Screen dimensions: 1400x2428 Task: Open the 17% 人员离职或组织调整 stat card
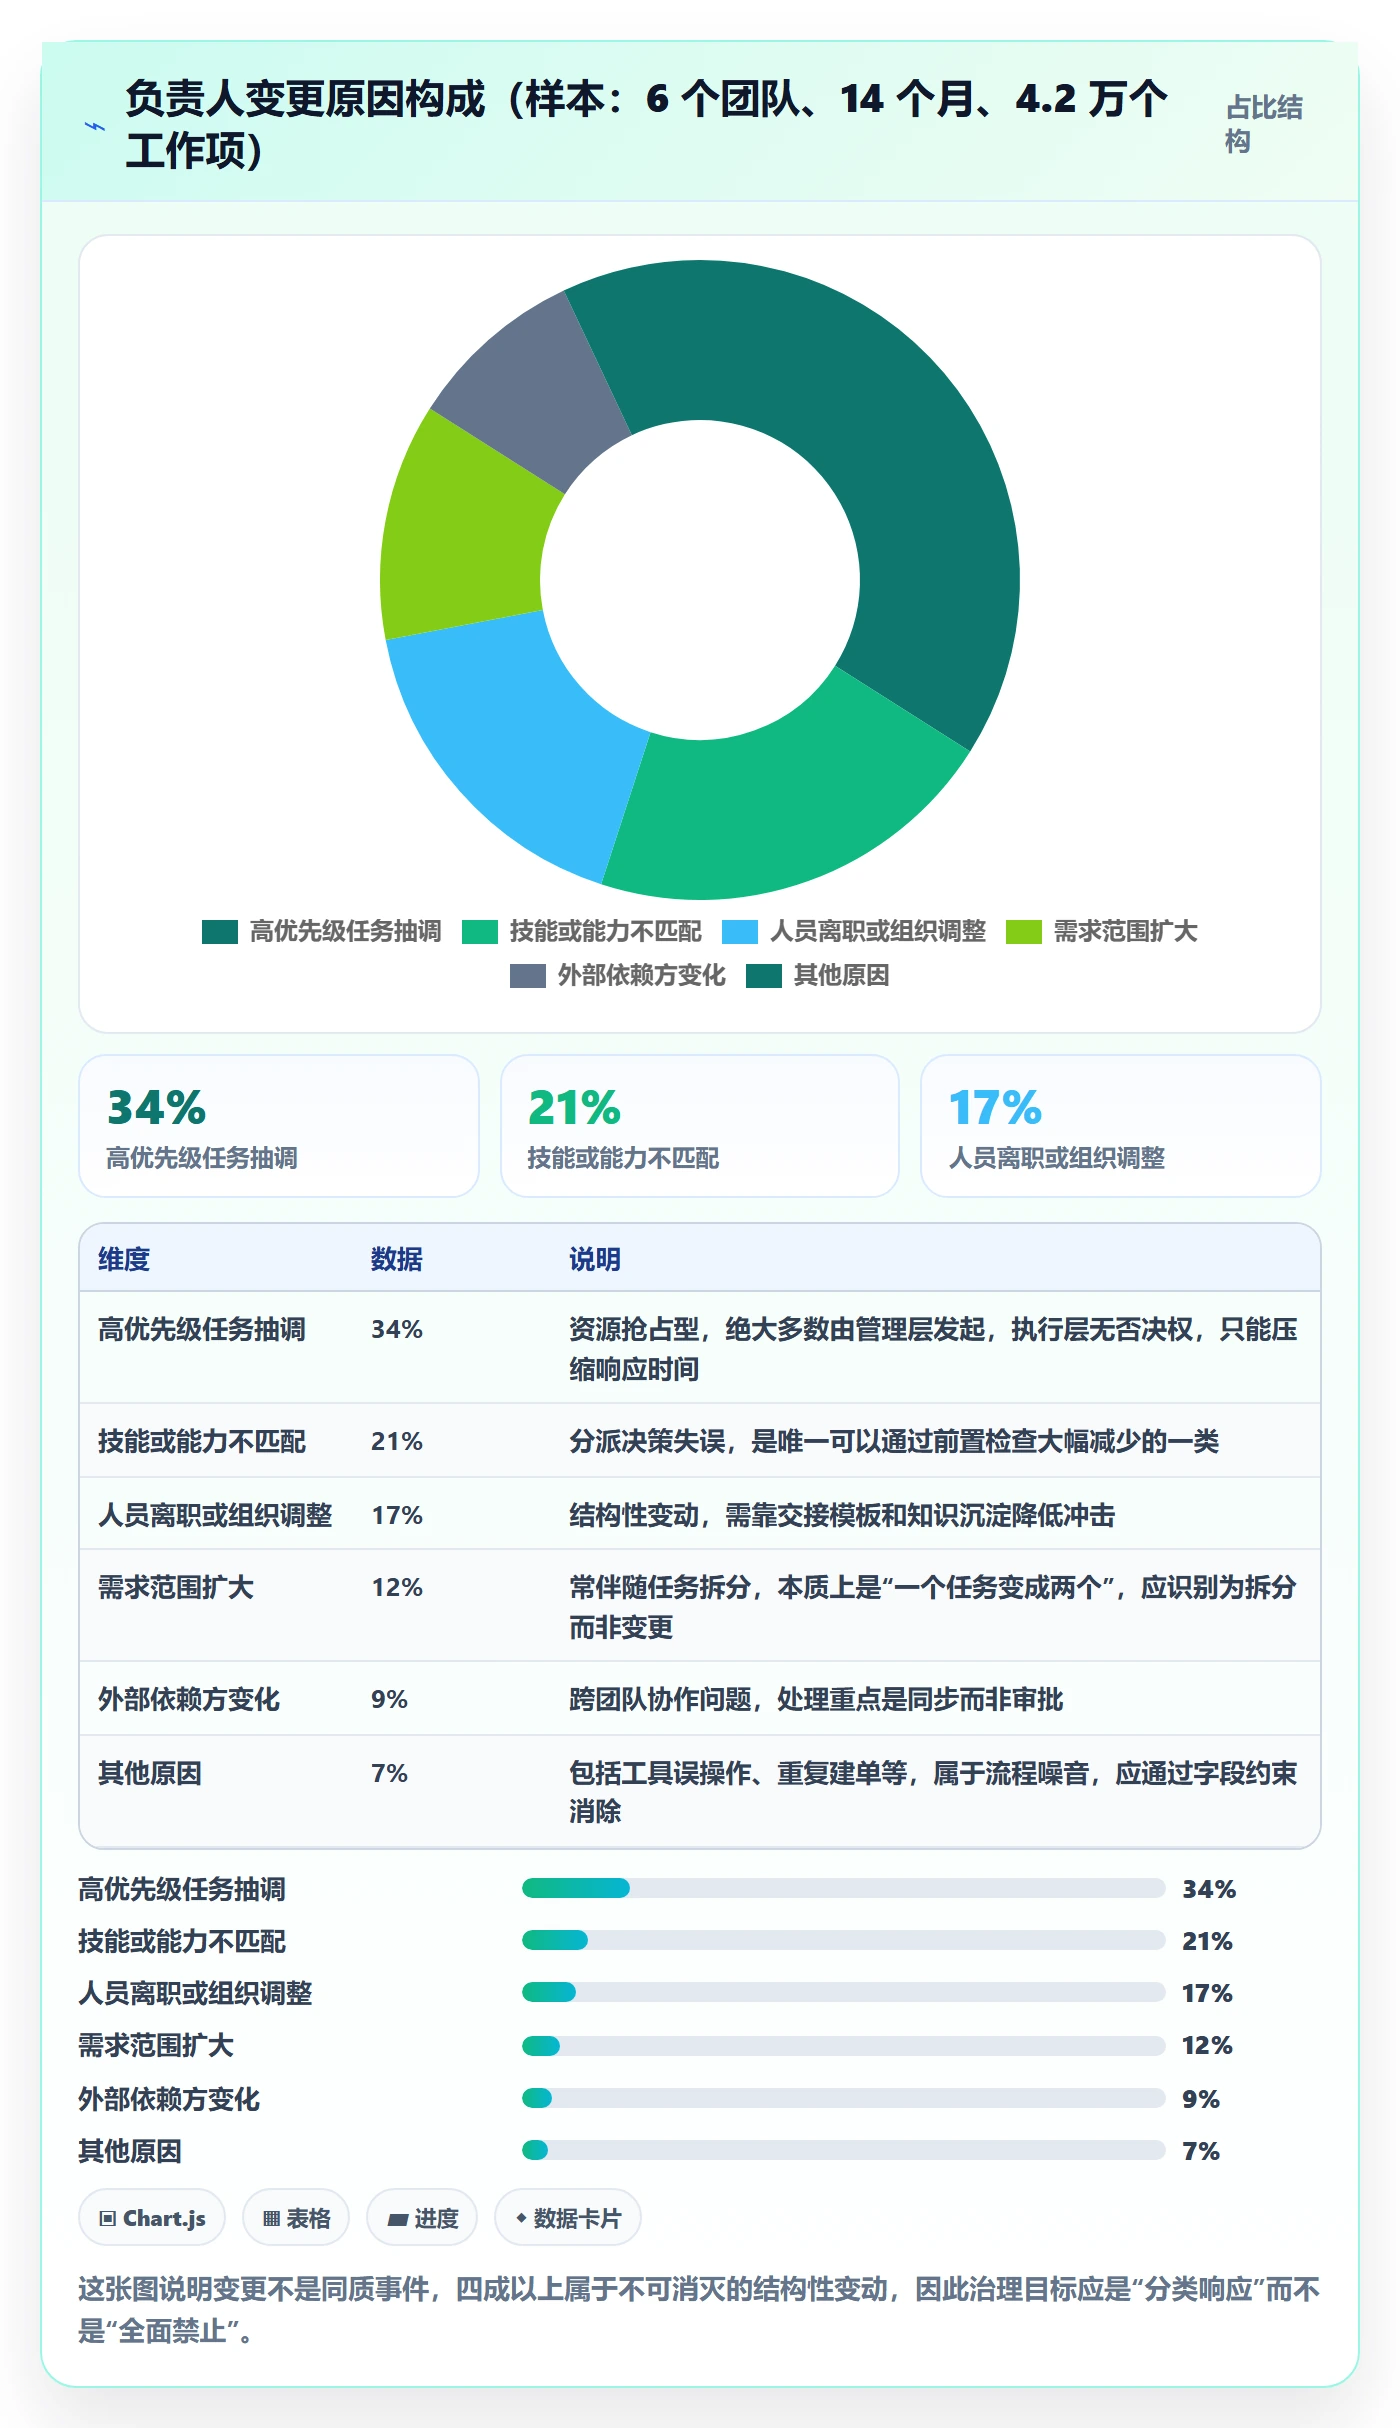coord(1121,1126)
